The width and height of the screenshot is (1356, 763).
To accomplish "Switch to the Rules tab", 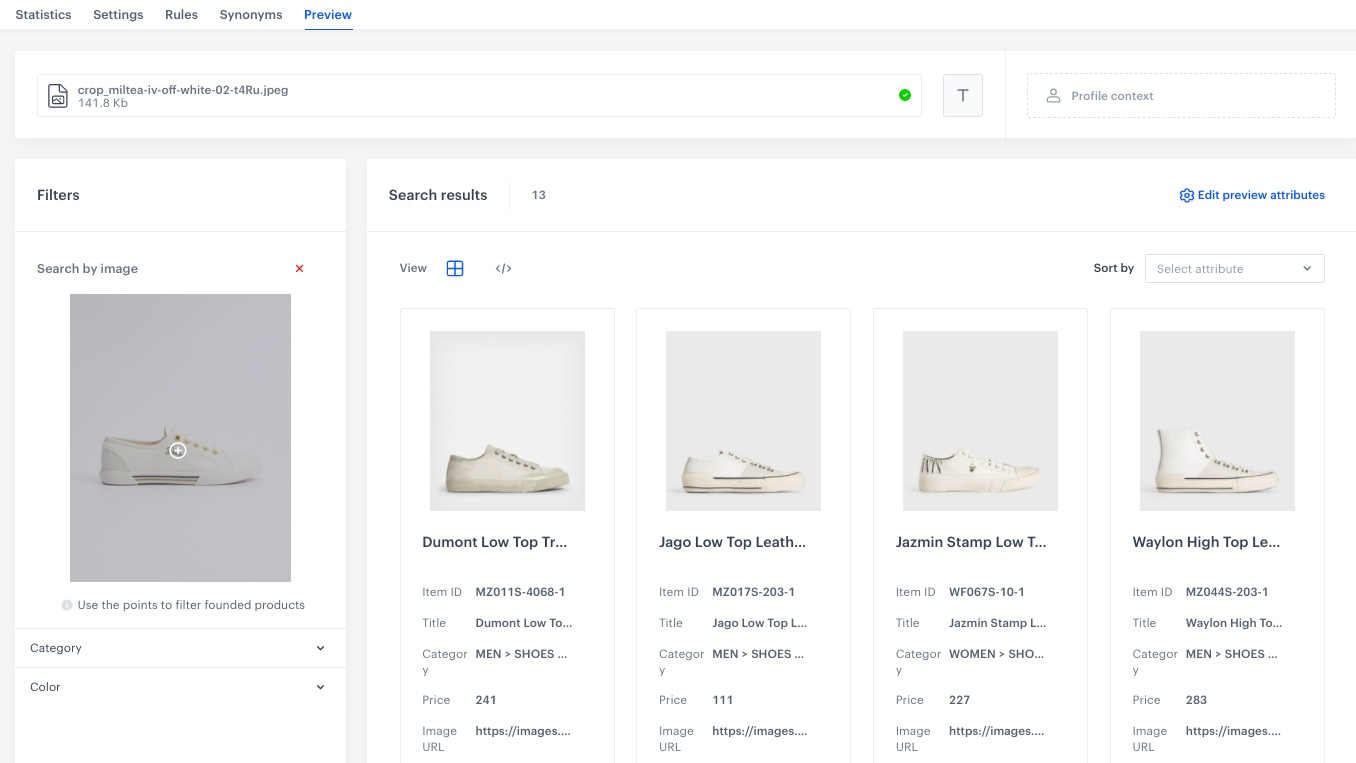I will 181,15.
